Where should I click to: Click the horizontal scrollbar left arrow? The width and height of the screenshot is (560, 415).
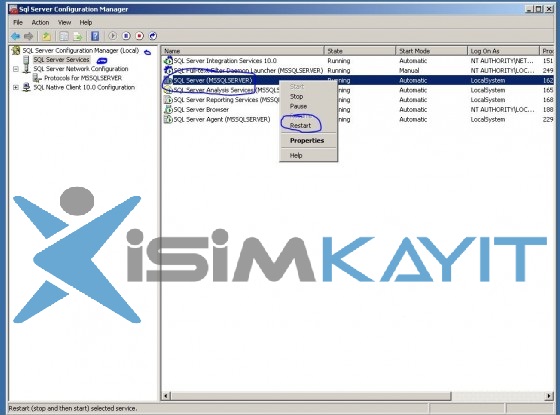coord(166,396)
